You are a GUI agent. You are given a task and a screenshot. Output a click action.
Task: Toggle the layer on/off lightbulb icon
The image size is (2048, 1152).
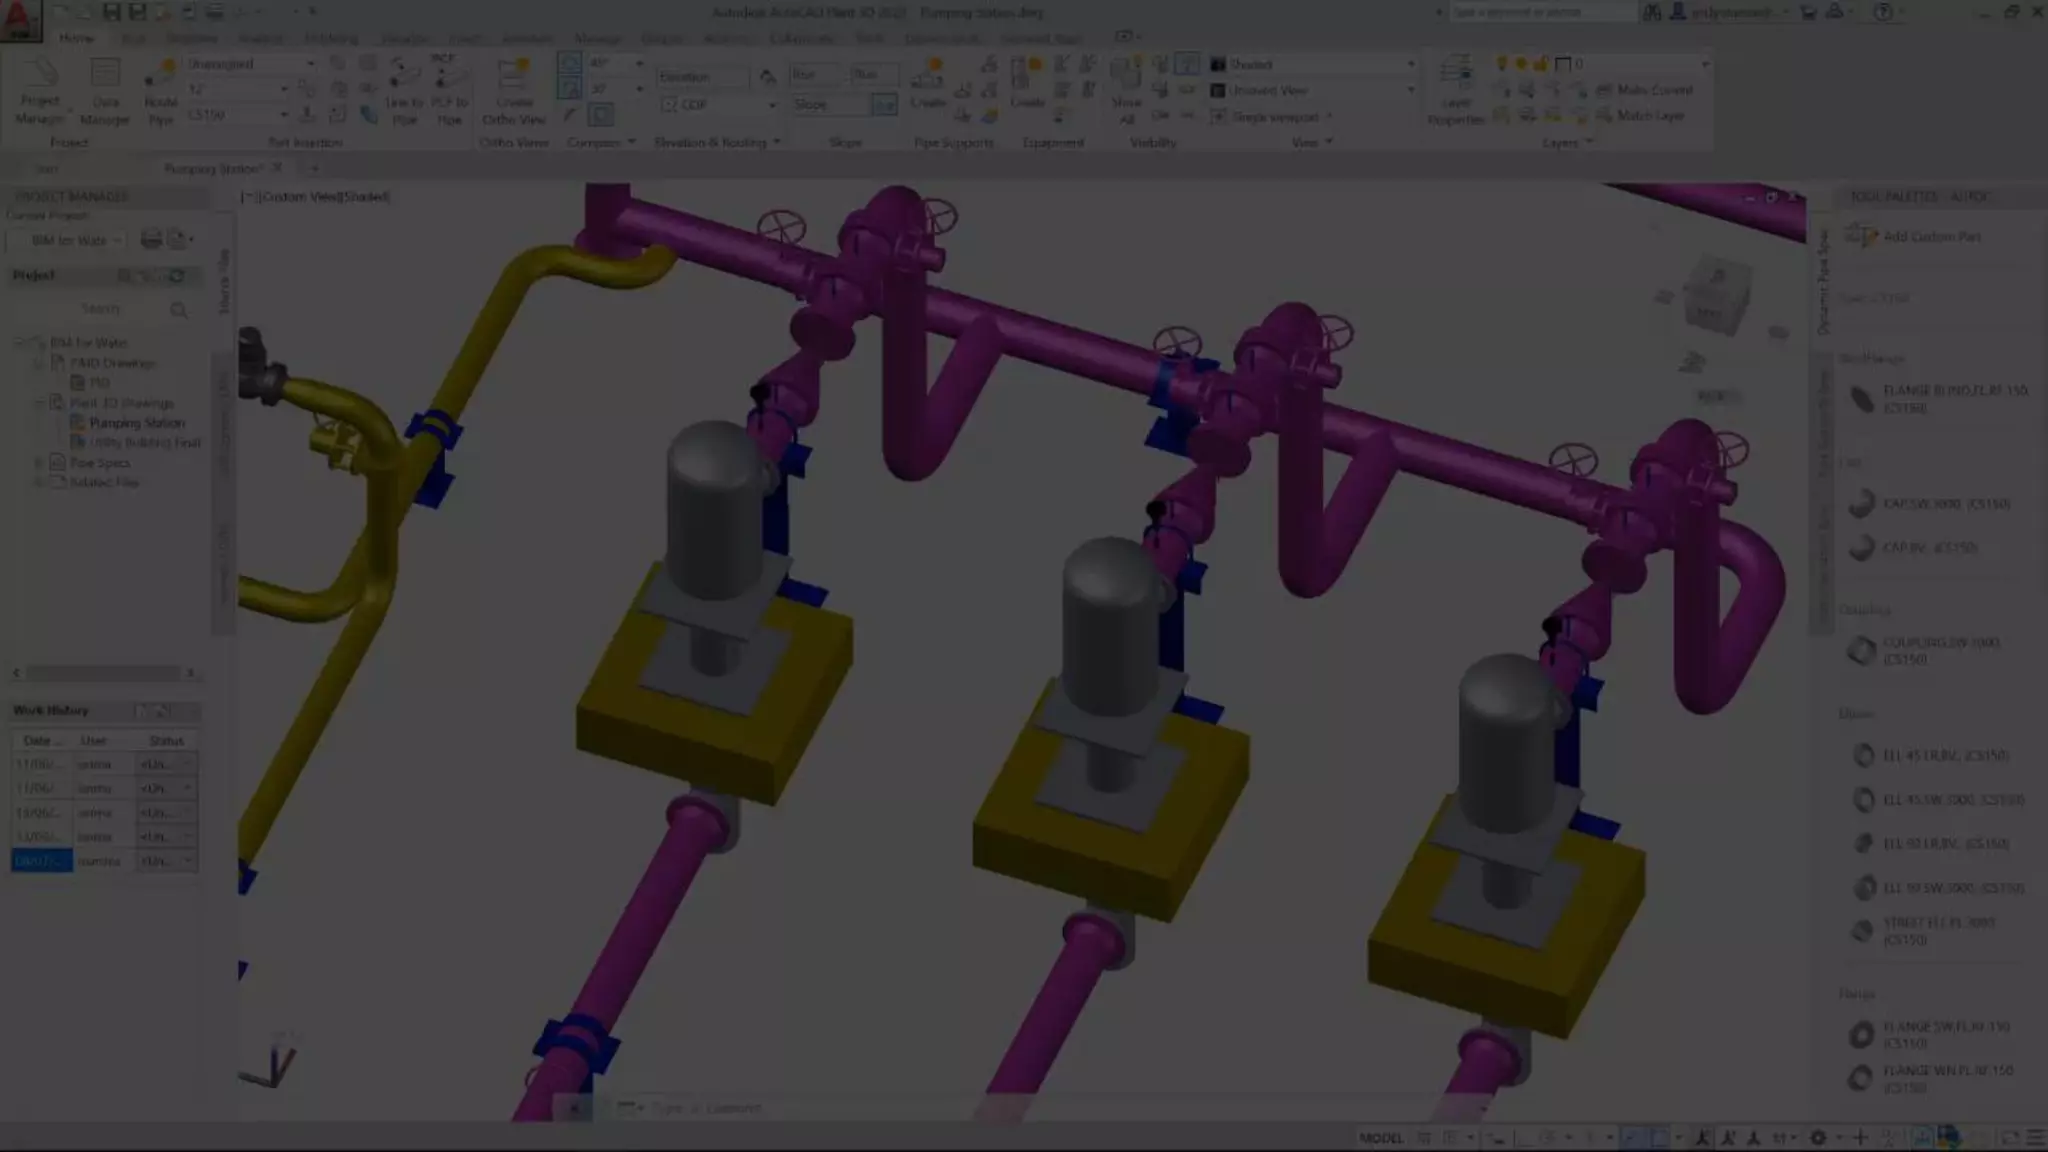[x=1501, y=64]
